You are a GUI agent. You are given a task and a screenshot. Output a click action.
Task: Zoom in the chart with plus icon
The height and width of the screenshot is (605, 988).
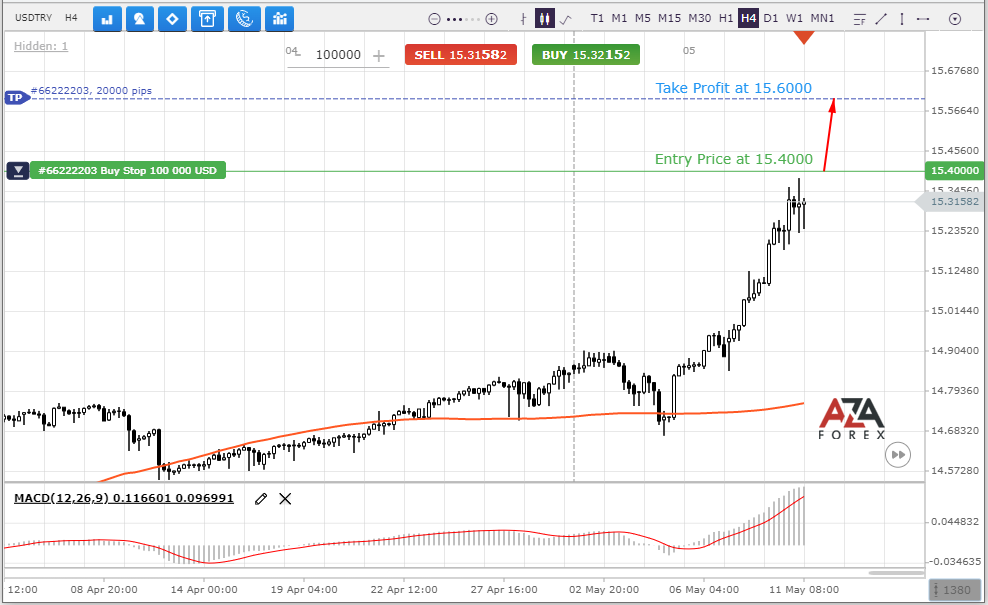coord(491,19)
